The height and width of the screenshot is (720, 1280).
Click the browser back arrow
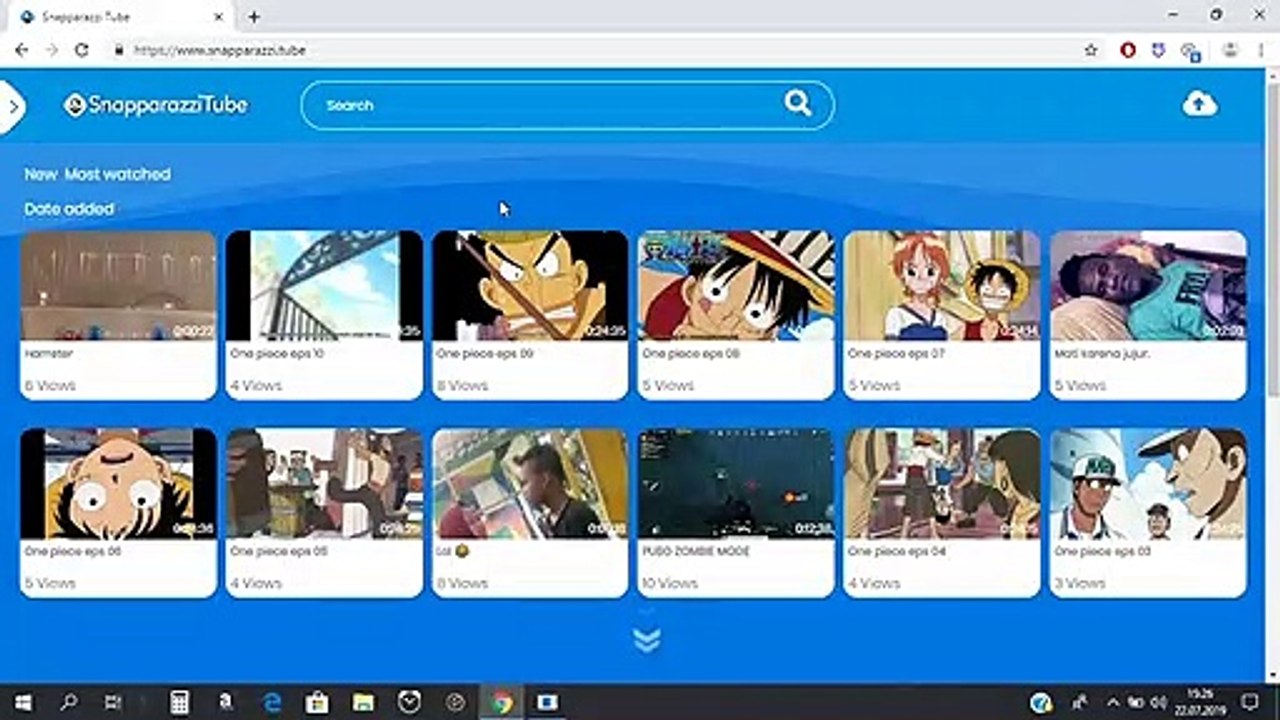22,50
